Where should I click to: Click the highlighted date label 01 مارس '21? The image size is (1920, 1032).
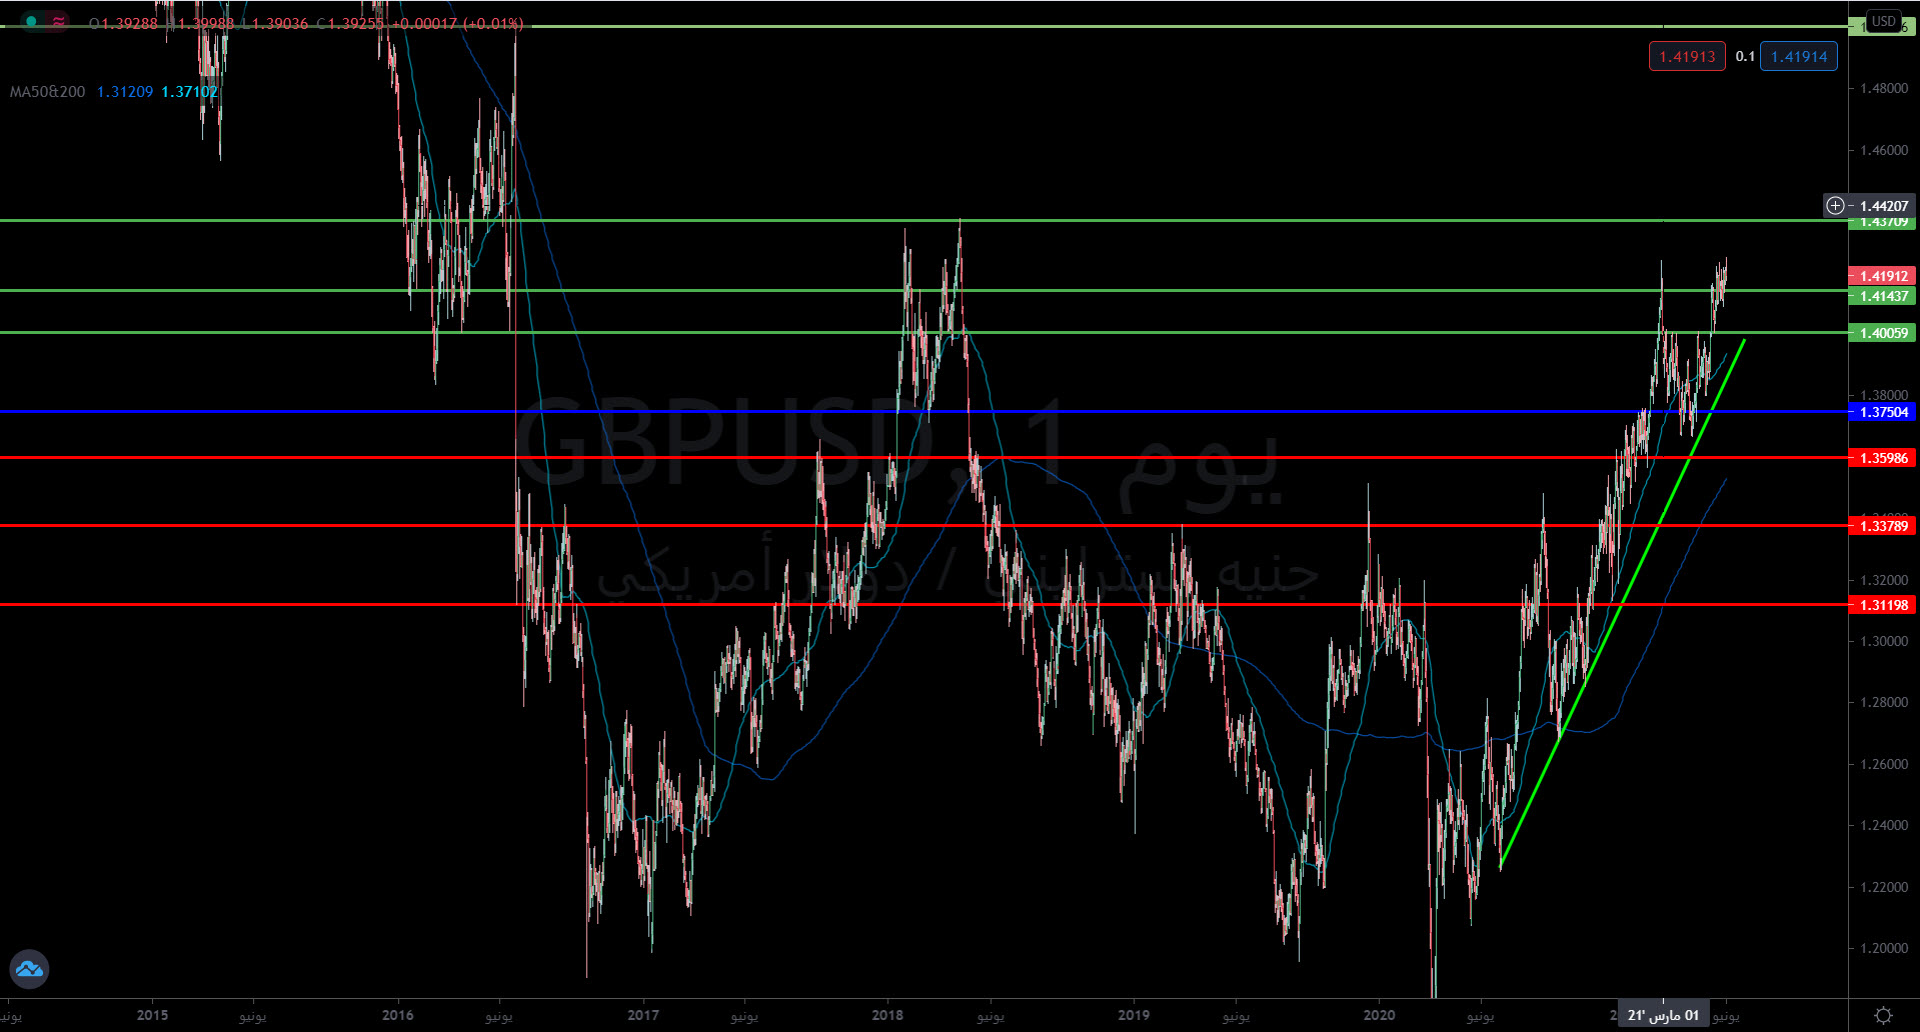(x=1663, y=1015)
